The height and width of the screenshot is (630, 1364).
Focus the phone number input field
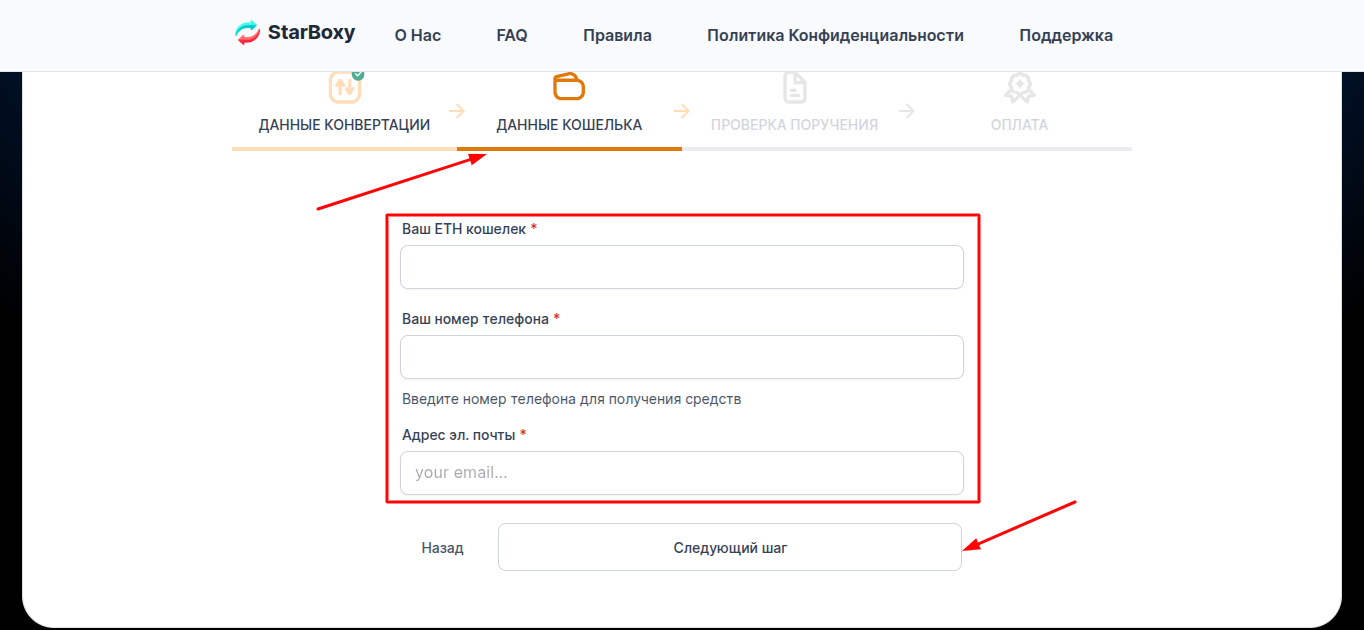click(682, 357)
